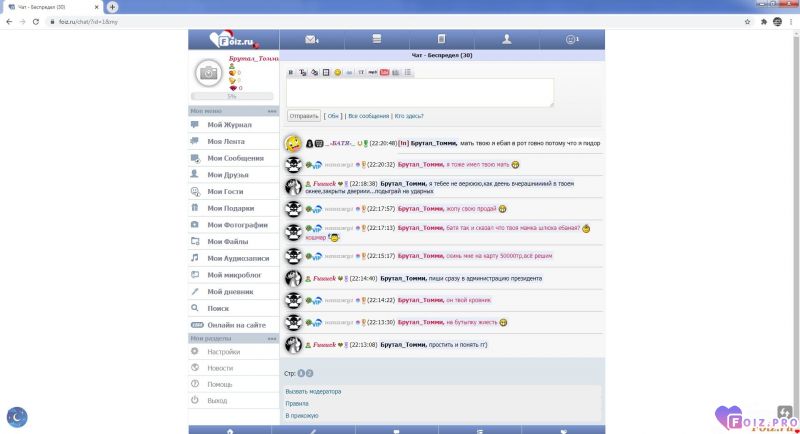Expand the 'Мое меню' section dots
Viewport: 800px width, 434px height.
coord(272,111)
